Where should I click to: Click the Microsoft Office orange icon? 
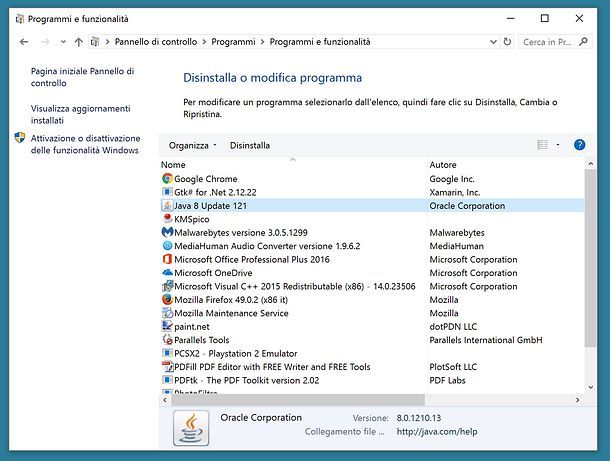[x=167, y=259]
